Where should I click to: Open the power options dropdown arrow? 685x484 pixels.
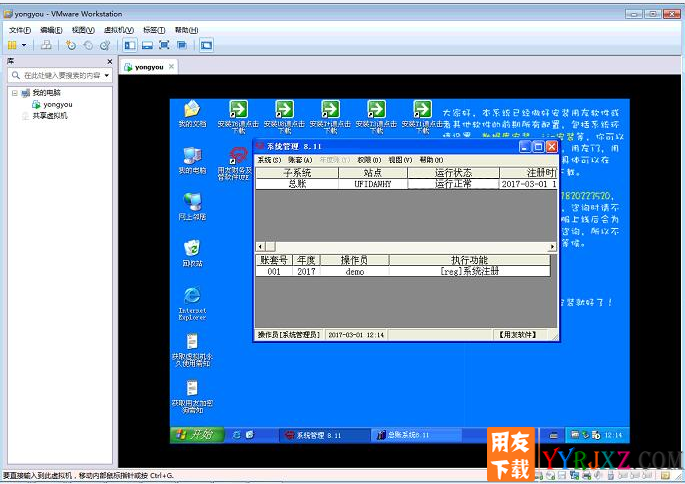(24, 45)
